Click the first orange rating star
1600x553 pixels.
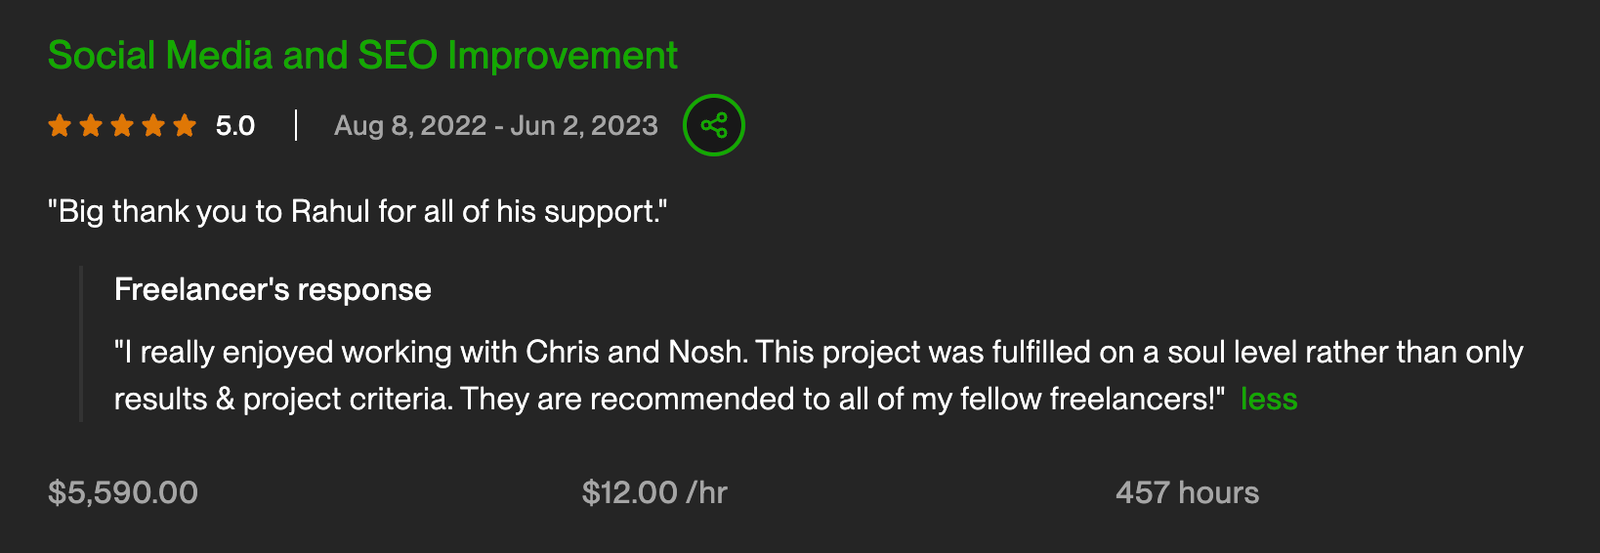[60, 125]
